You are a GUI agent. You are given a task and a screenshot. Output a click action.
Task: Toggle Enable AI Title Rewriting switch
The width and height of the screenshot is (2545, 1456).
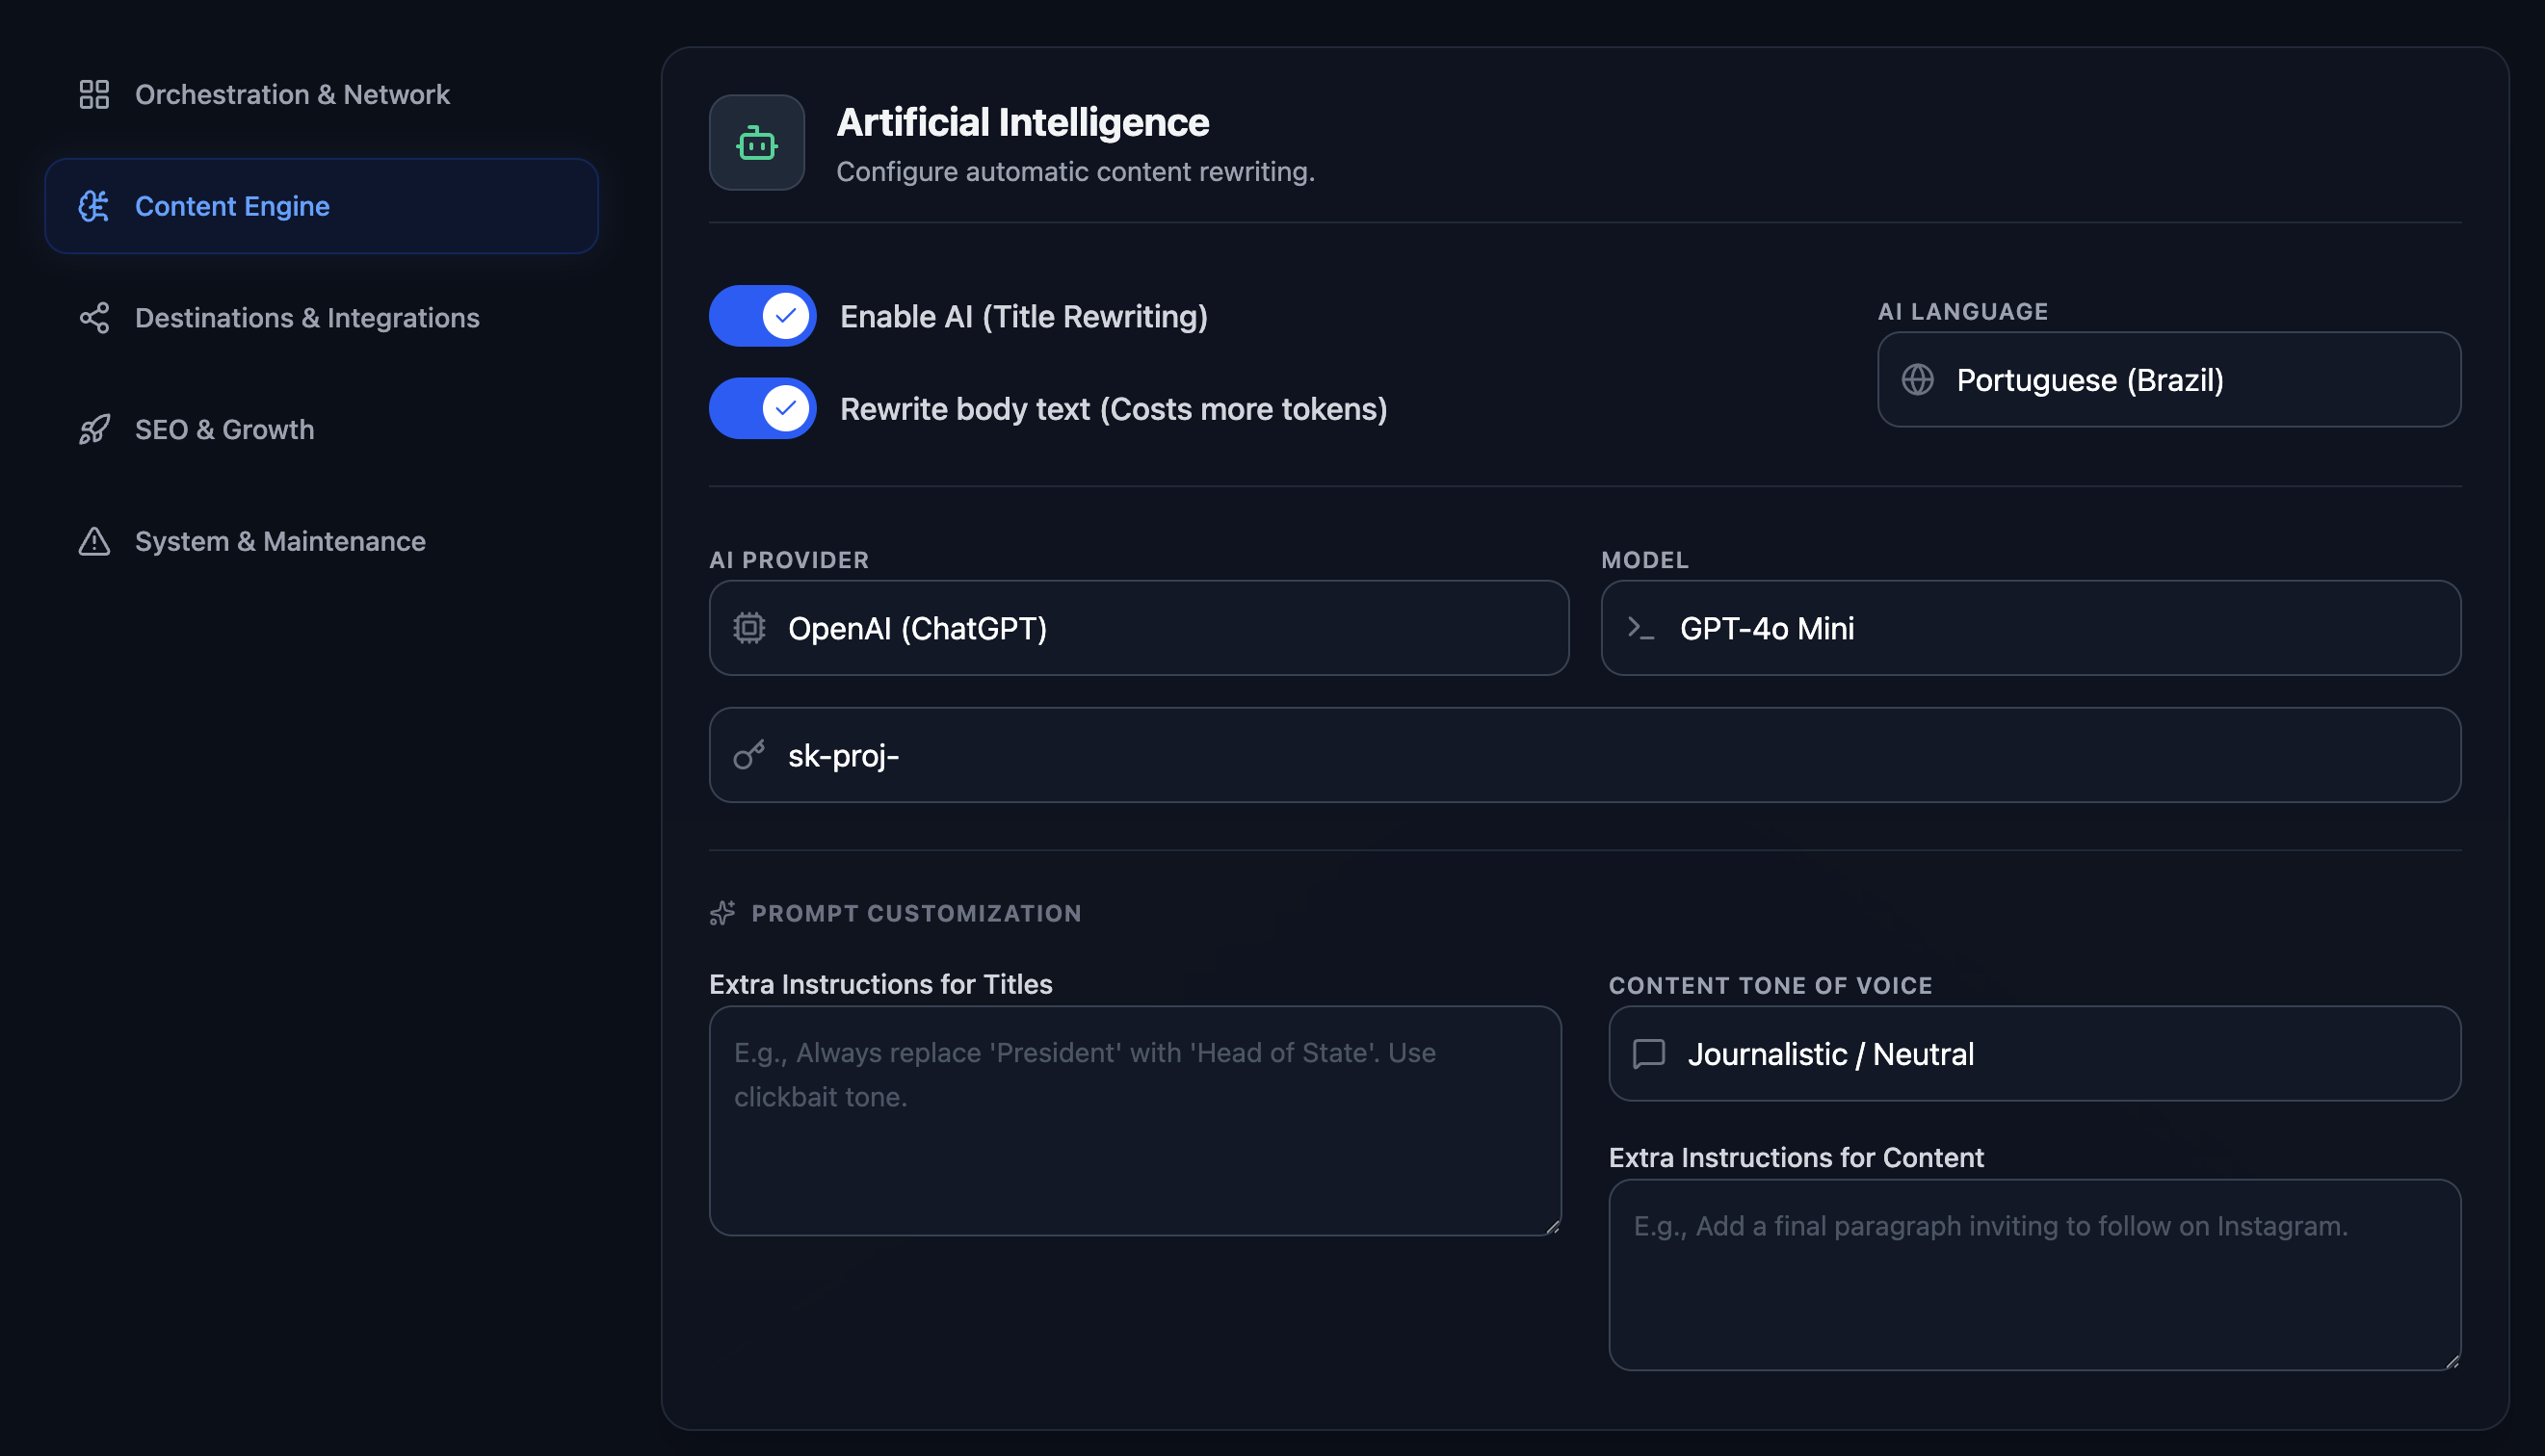pos(763,316)
